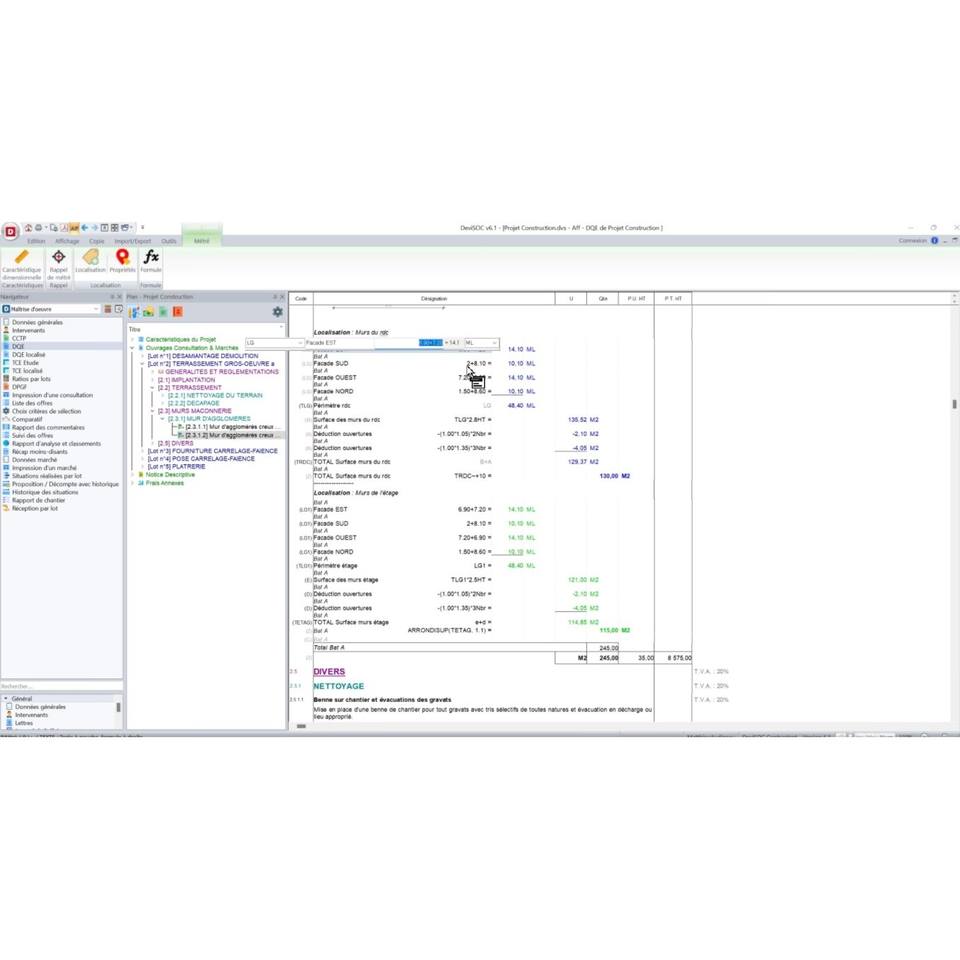Viewport: 960px width, 960px height.
Task: Open the ML unit dropdown
Action: point(493,343)
